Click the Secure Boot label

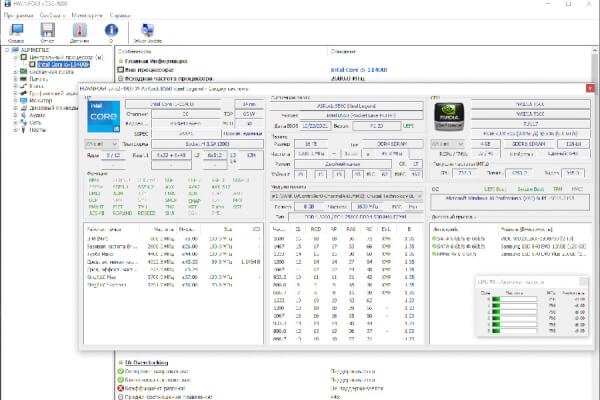point(530,189)
